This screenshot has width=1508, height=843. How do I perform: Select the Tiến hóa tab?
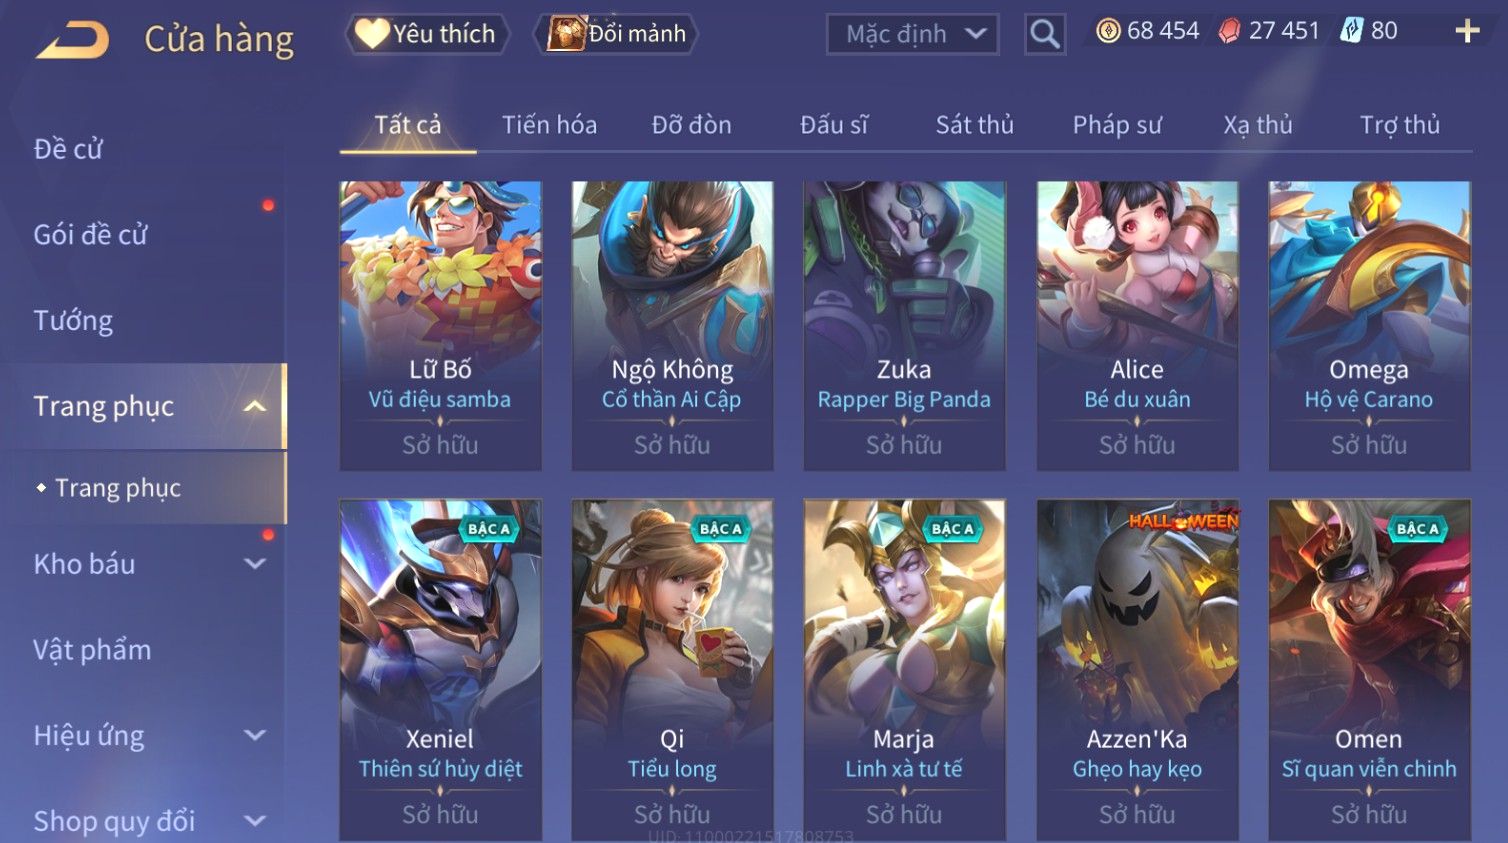549,125
